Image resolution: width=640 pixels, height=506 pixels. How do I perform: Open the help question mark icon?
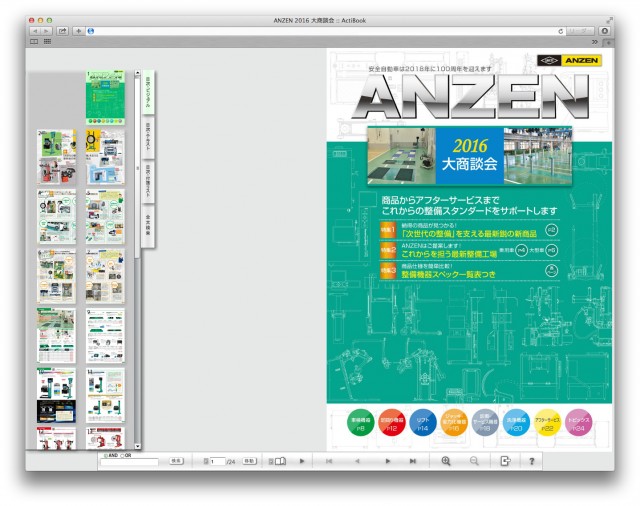pos(531,461)
